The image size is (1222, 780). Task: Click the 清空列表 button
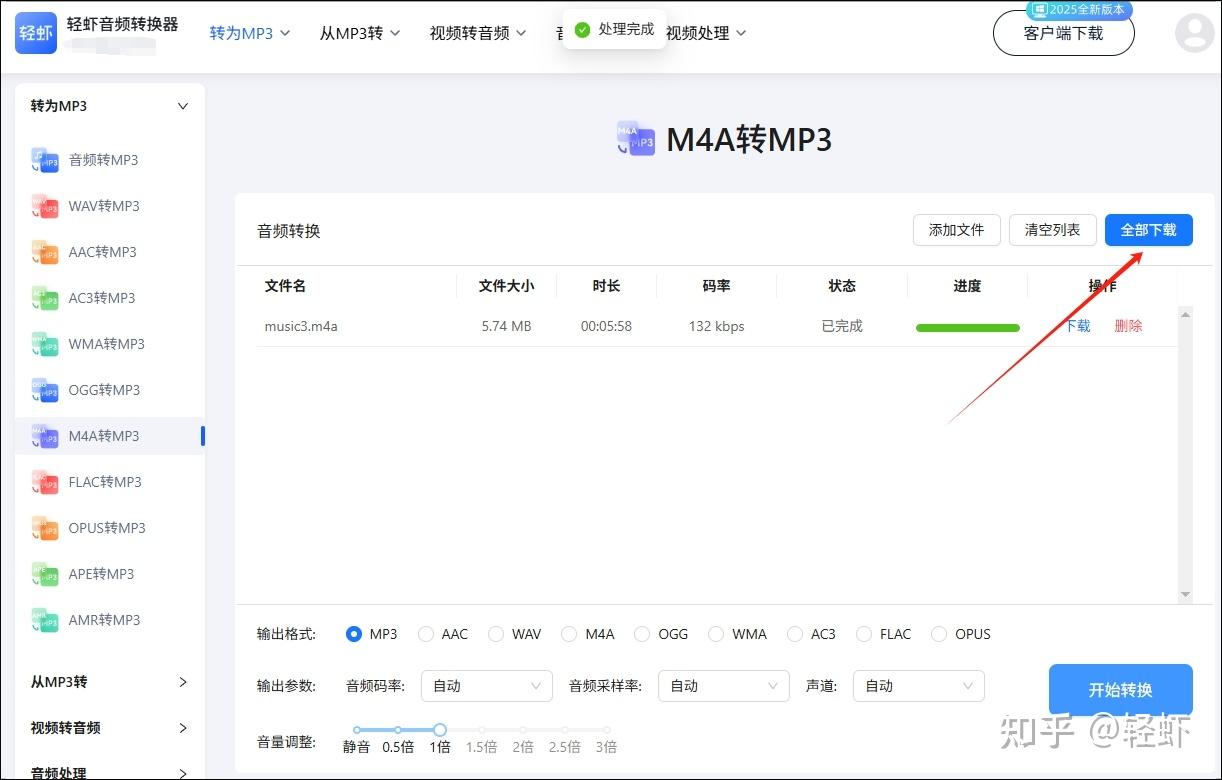1052,230
